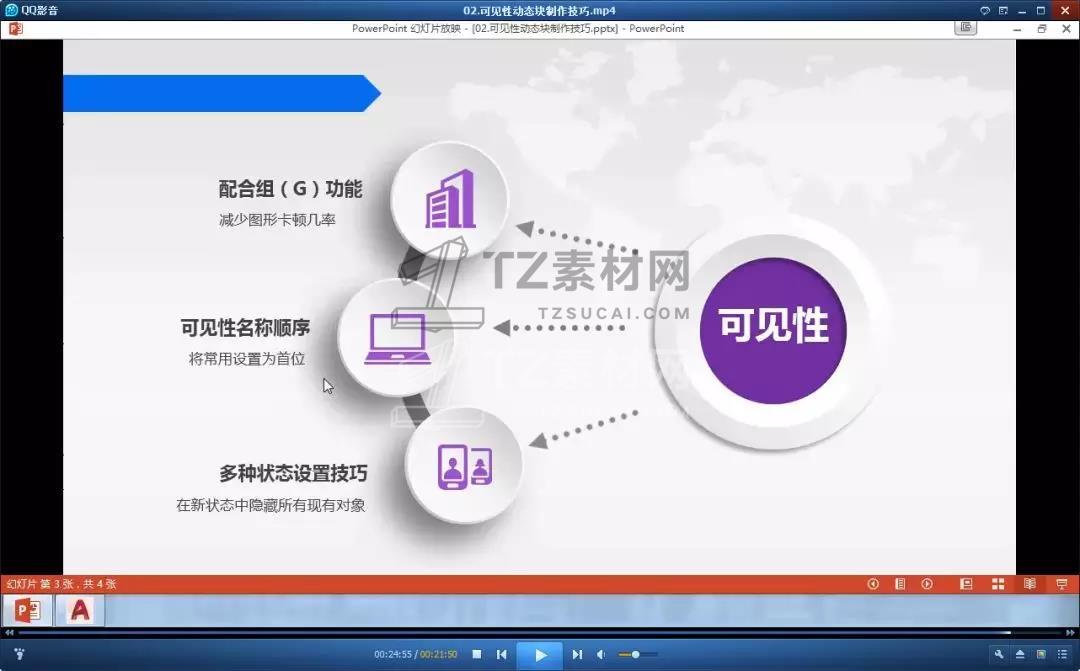Click the PowerPoint display settings button
1080x671 pixels.
[966, 28]
